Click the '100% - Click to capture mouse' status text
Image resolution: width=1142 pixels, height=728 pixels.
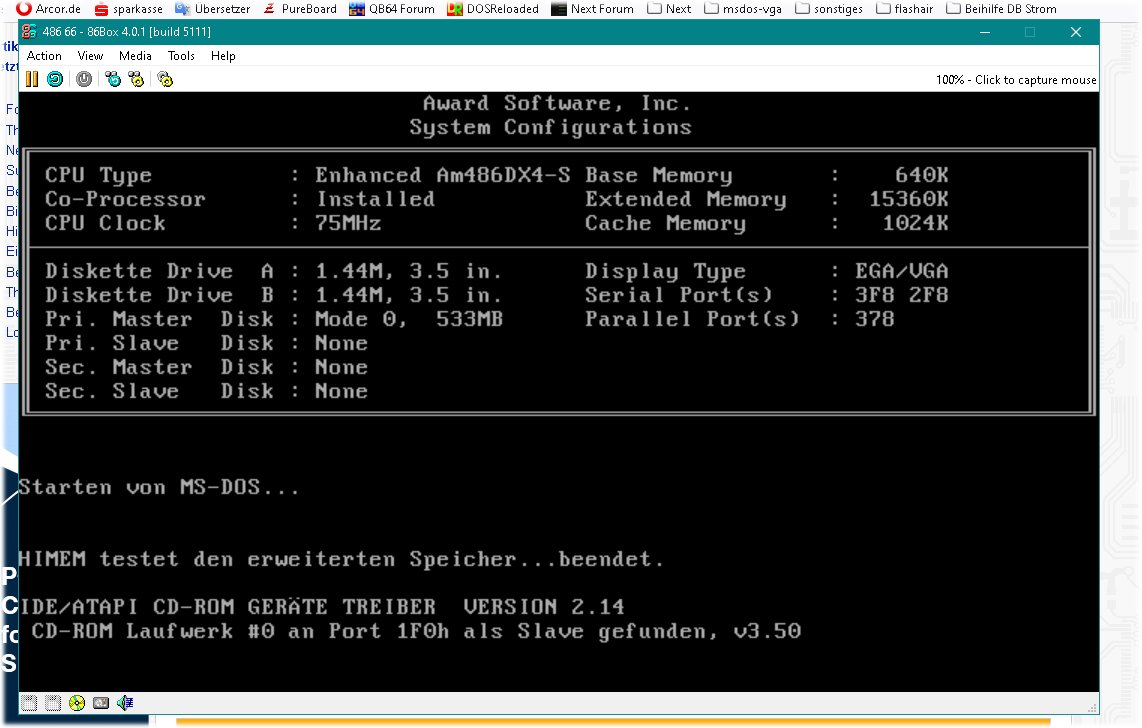[1016, 80]
